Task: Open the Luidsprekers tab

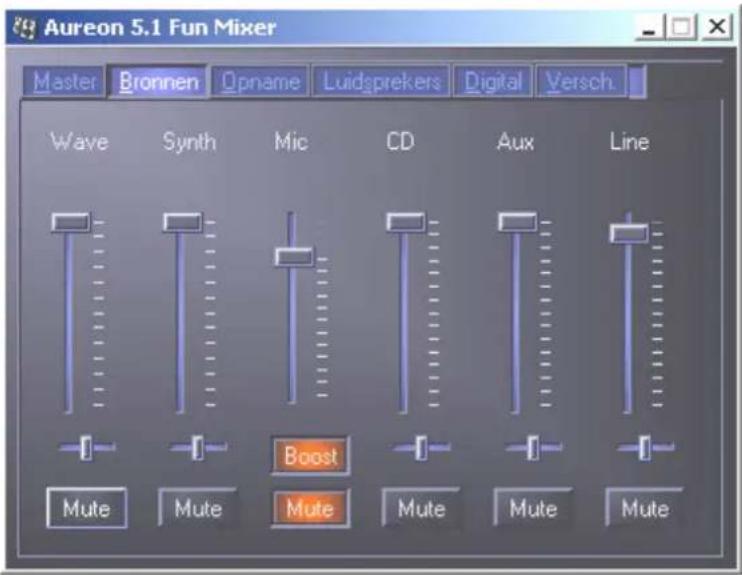Action: click(380, 82)
